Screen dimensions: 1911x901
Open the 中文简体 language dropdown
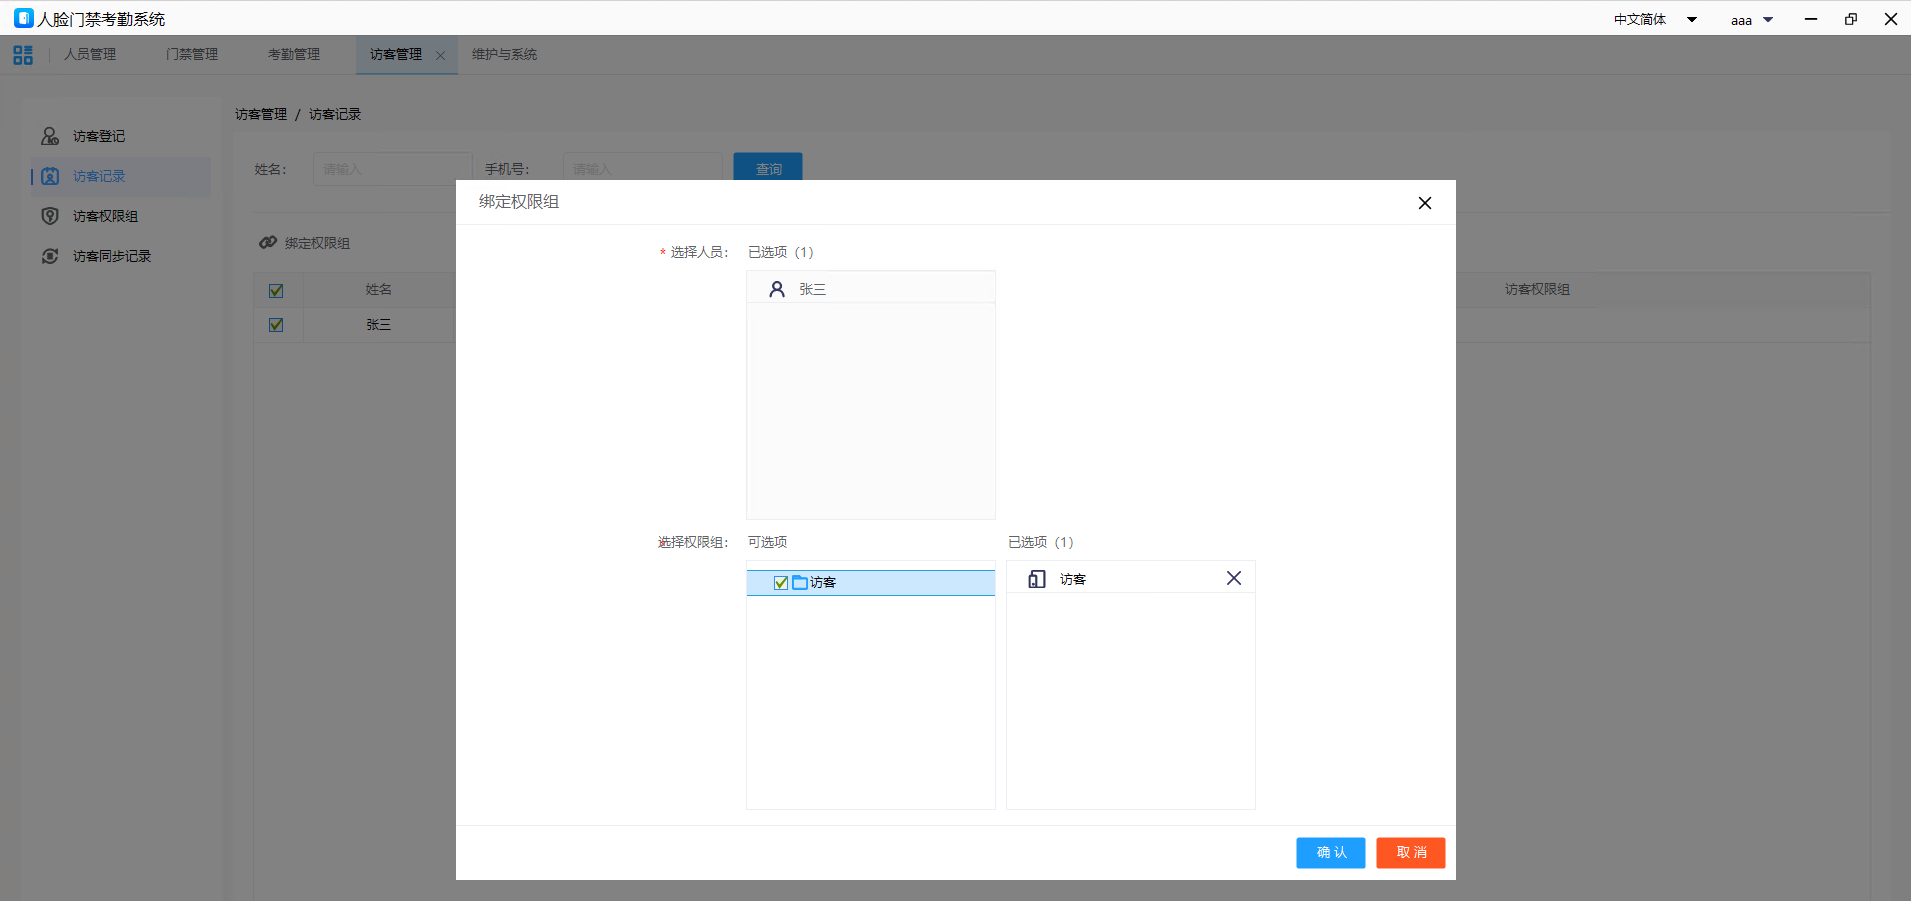(1655, 20)
